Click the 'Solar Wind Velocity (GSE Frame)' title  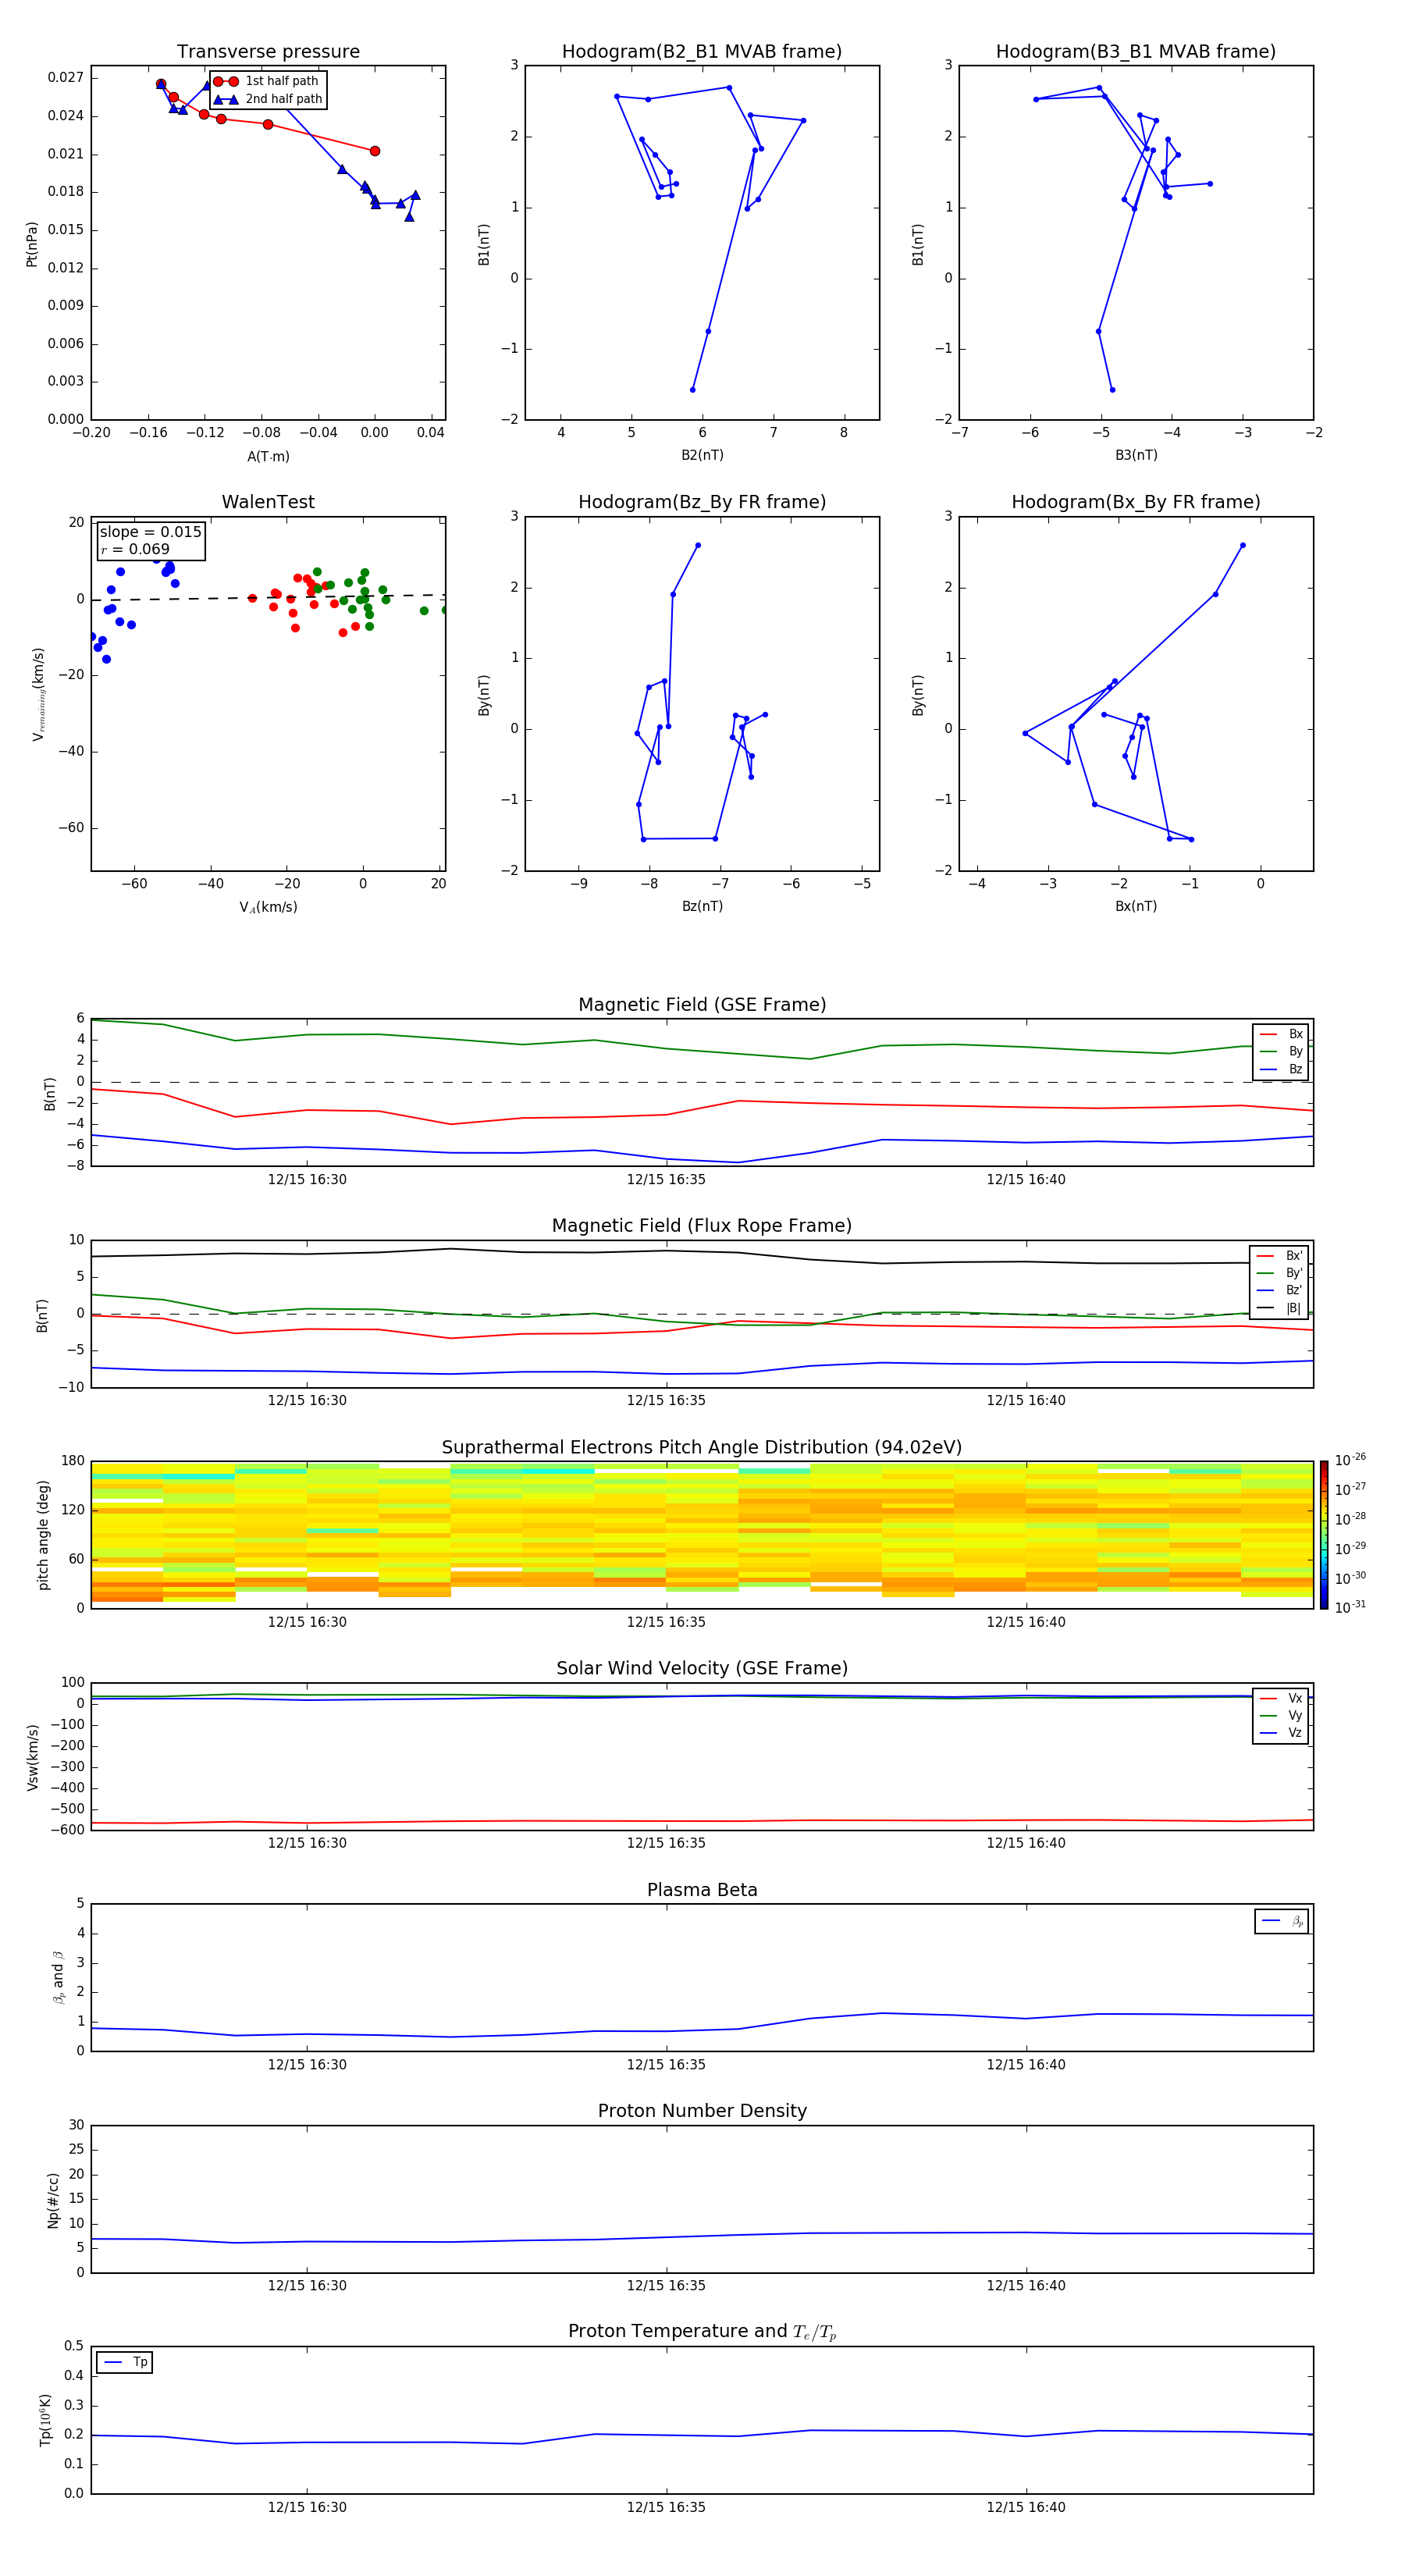coord(702,1669)
